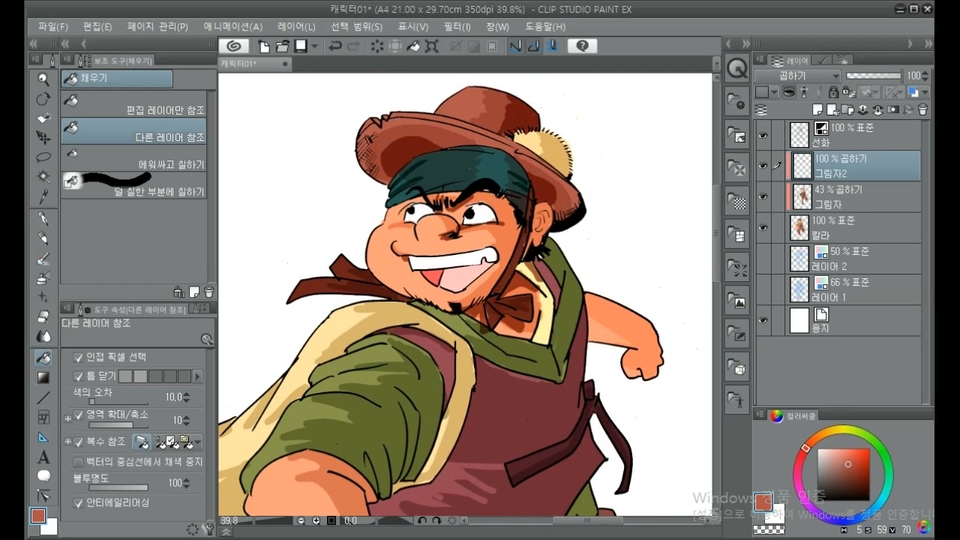
Task: Click the layer opacity slider
Action: 873,75
